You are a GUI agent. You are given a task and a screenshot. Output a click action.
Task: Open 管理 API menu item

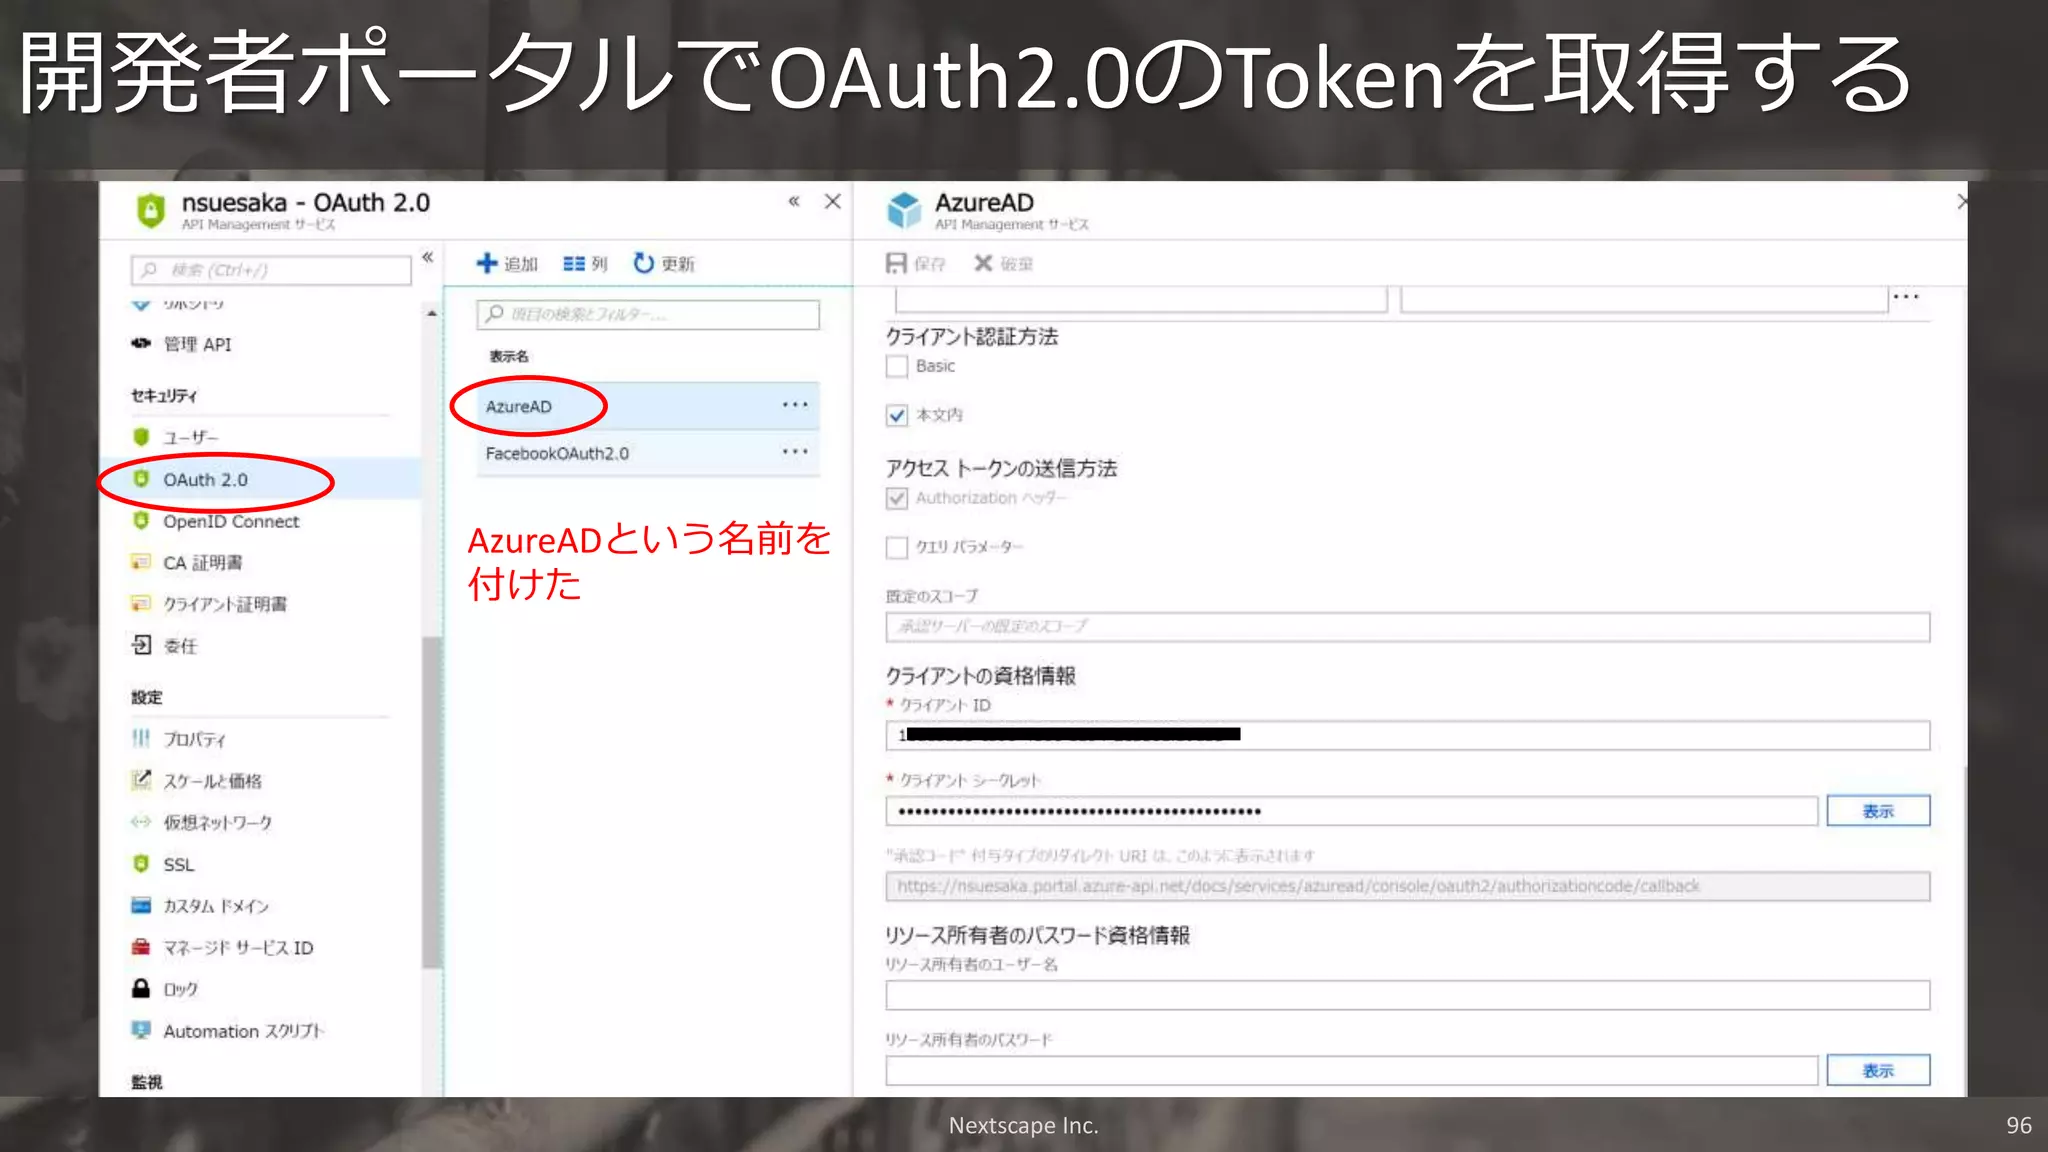point(197,344)
